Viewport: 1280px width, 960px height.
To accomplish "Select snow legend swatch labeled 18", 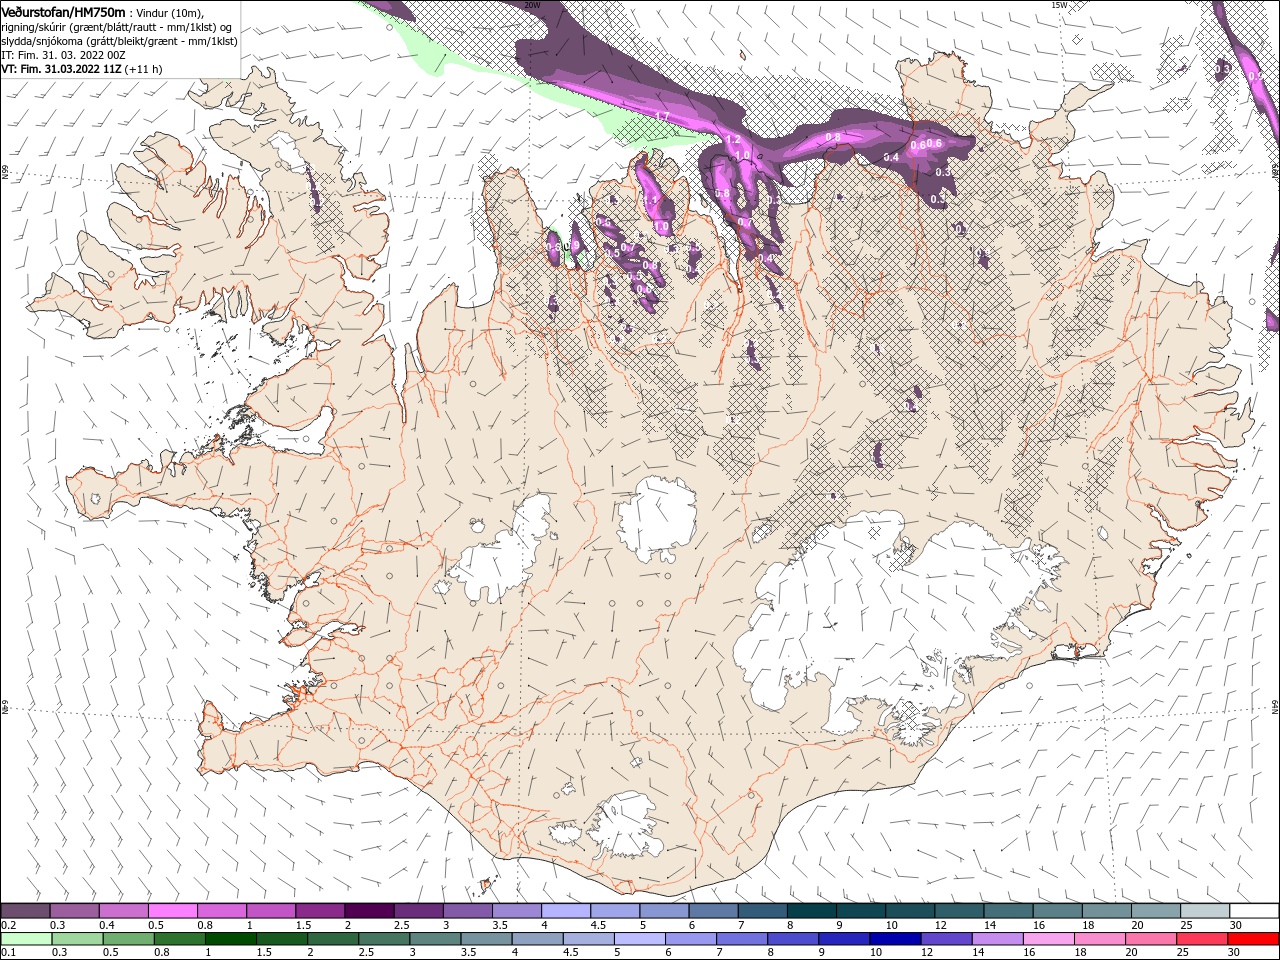I will point(1106,911).
